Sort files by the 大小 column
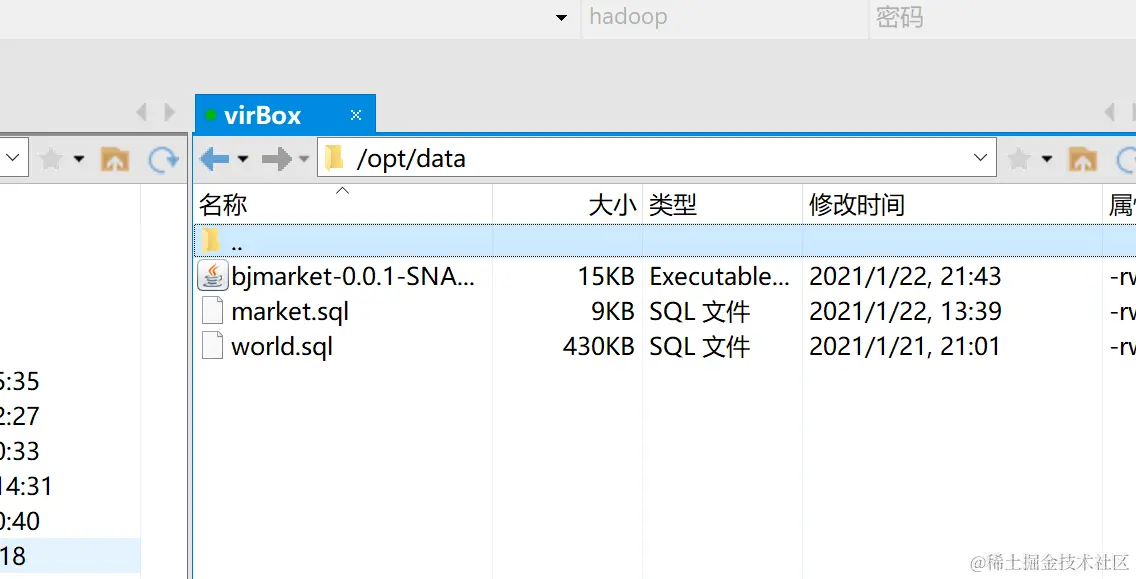 click(x=611, y=204)
